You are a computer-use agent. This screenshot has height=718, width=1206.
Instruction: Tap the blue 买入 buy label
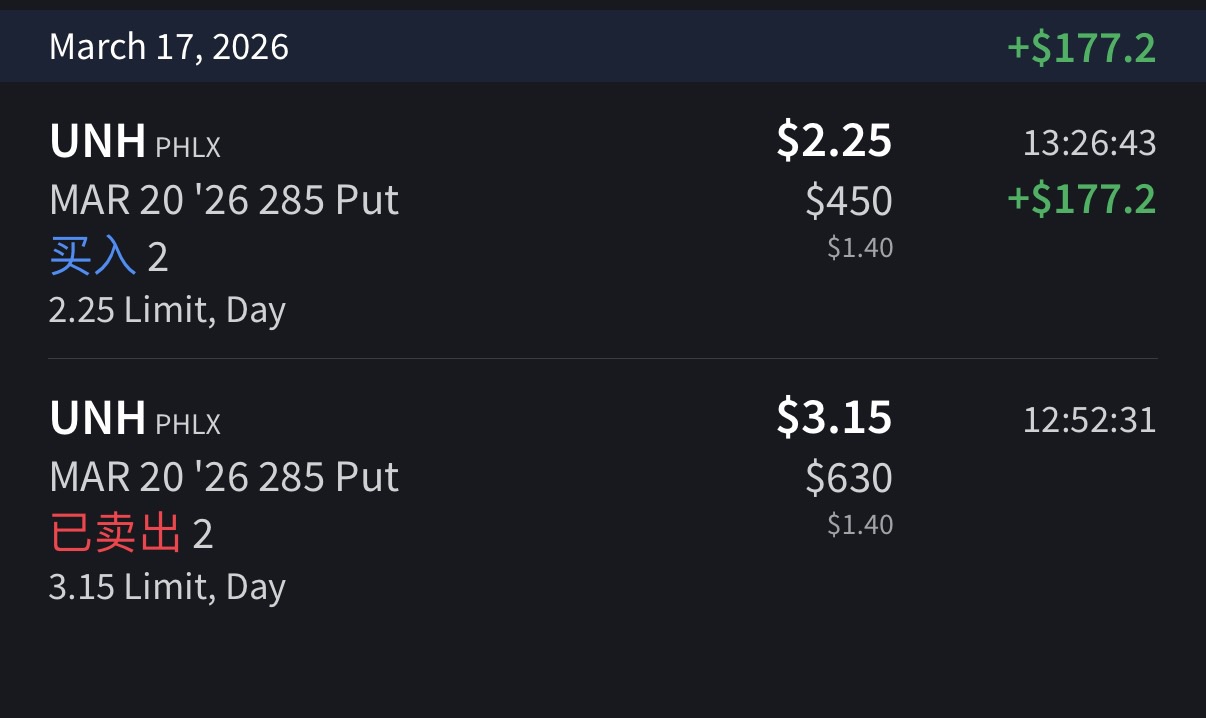click(x=92, y=257)
